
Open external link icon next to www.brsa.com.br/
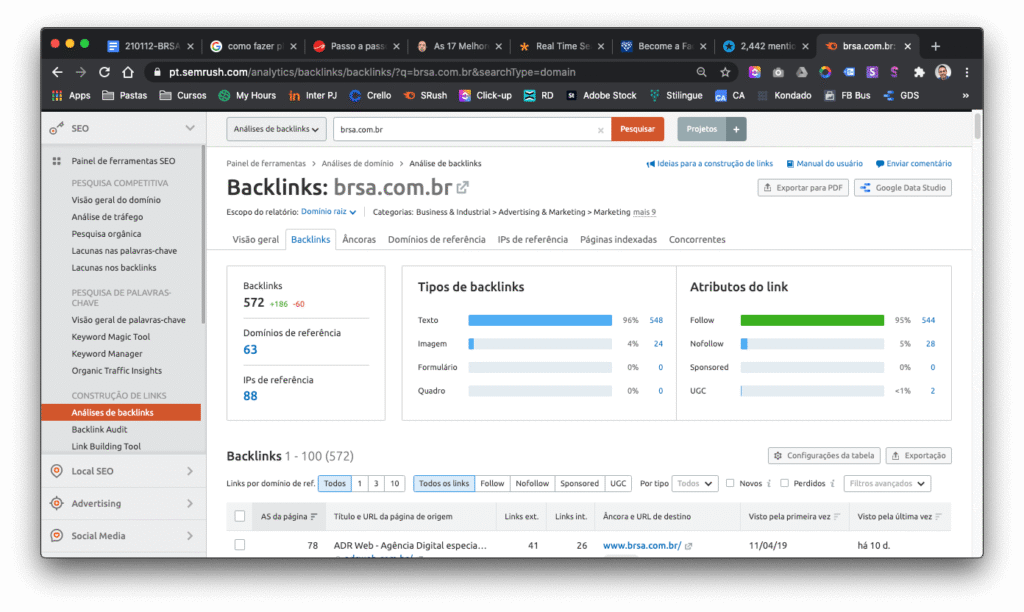(688, 546)
